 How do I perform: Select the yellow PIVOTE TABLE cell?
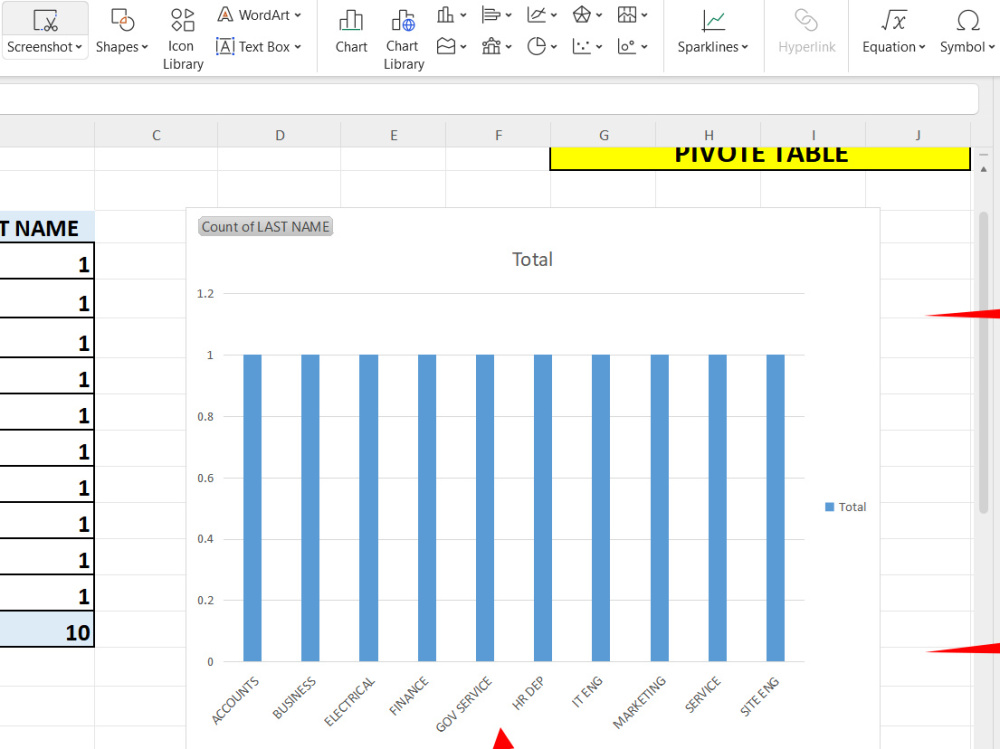click(x=760, y=158)
